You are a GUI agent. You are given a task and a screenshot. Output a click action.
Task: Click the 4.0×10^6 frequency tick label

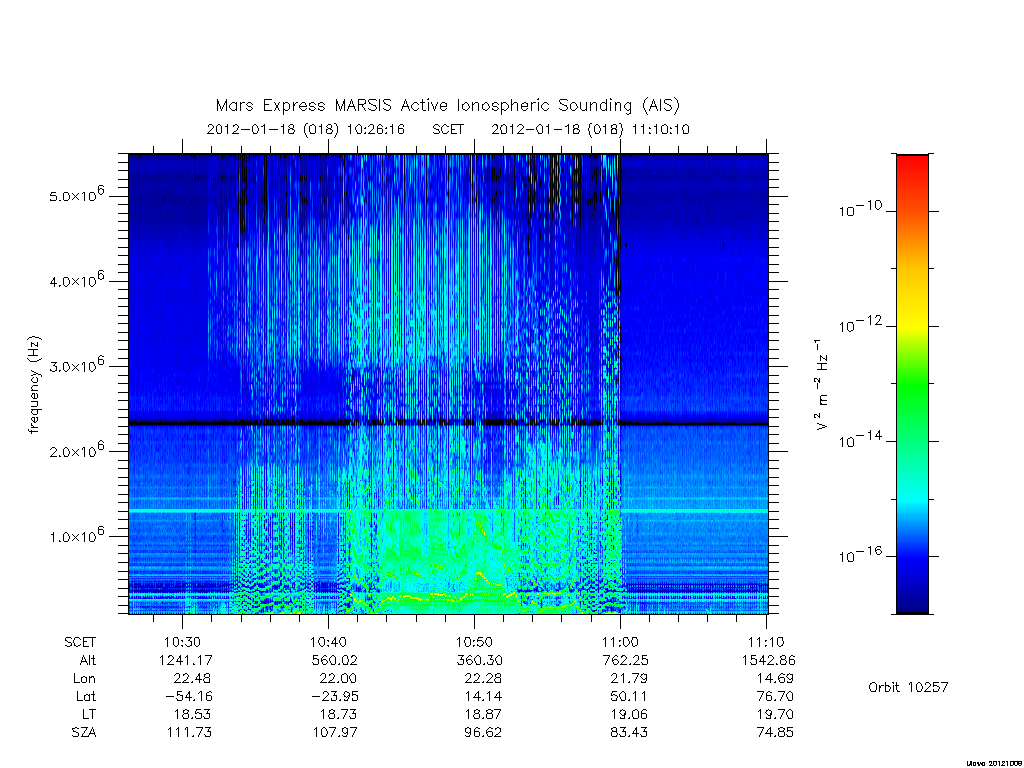76,280
